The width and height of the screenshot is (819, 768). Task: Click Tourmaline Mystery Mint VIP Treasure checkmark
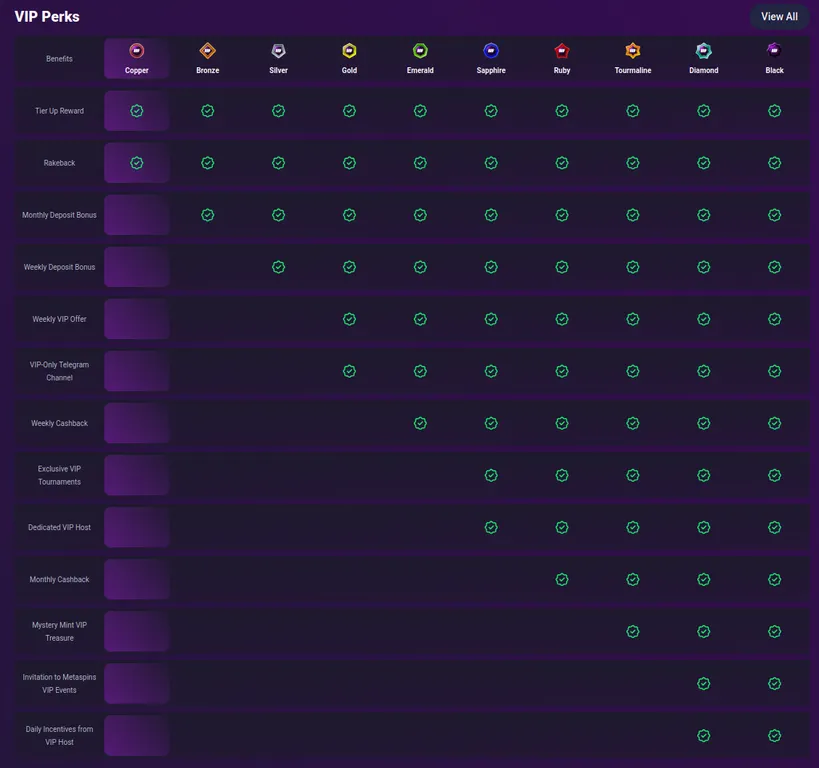click(633, 632)
